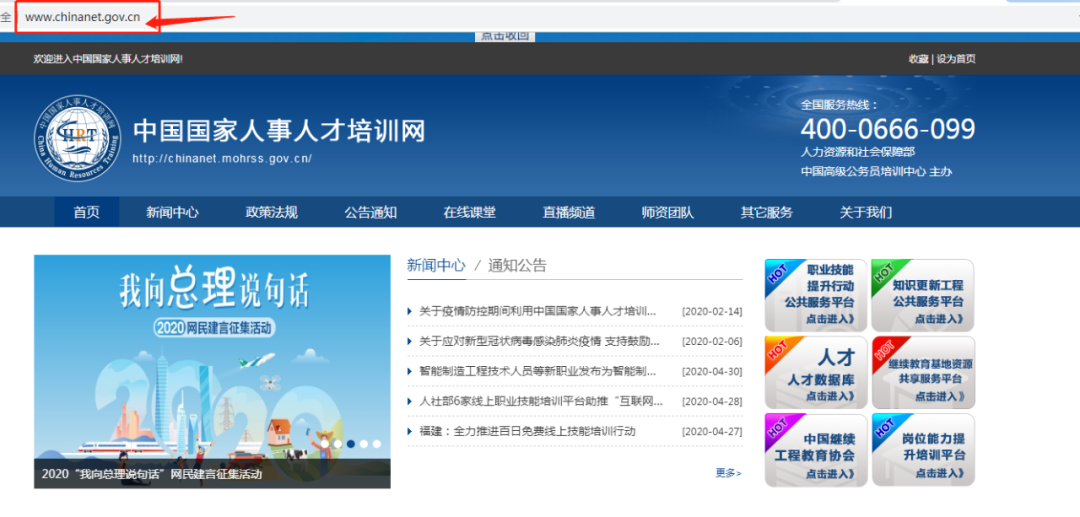Open 知识更新工程 public service platform tile
The image size is (1080, 517).
pyautogui.click(x=921, y=295)
